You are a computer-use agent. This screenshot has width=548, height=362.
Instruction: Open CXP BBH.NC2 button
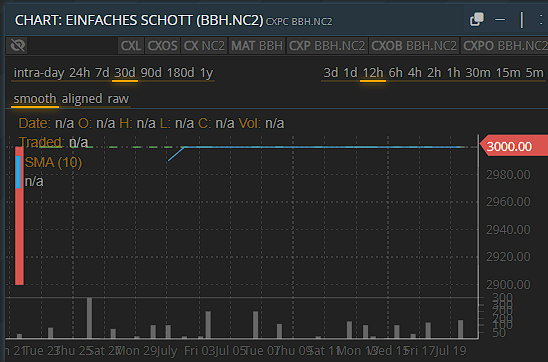(327, 46)
